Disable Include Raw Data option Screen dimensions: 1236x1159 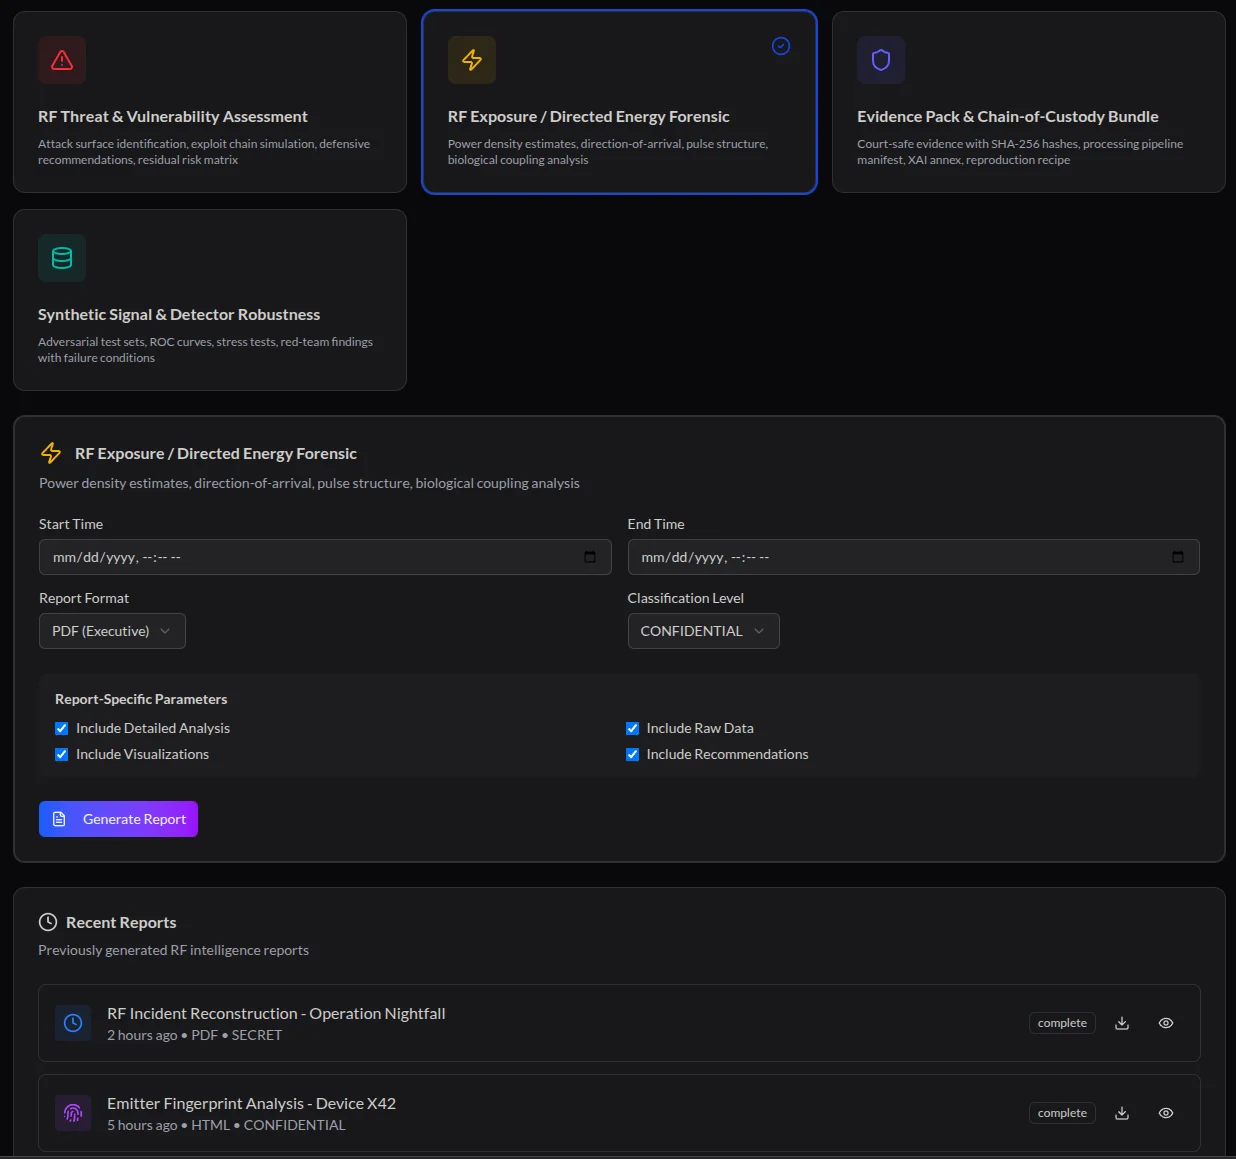point(633,729)
